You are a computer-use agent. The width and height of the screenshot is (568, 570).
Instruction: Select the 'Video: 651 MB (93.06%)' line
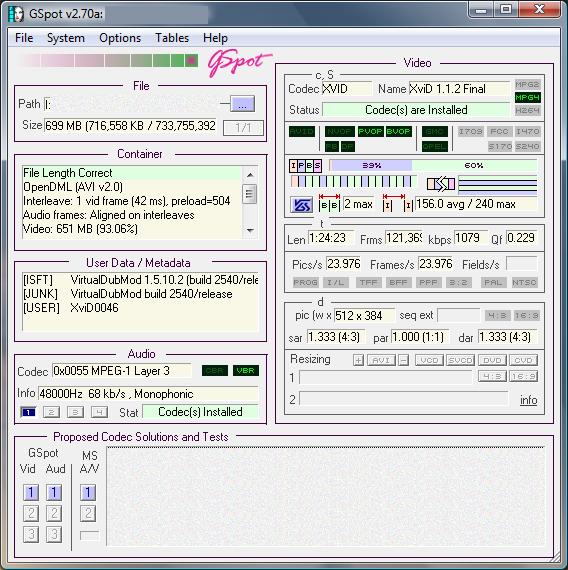(132, 229)
